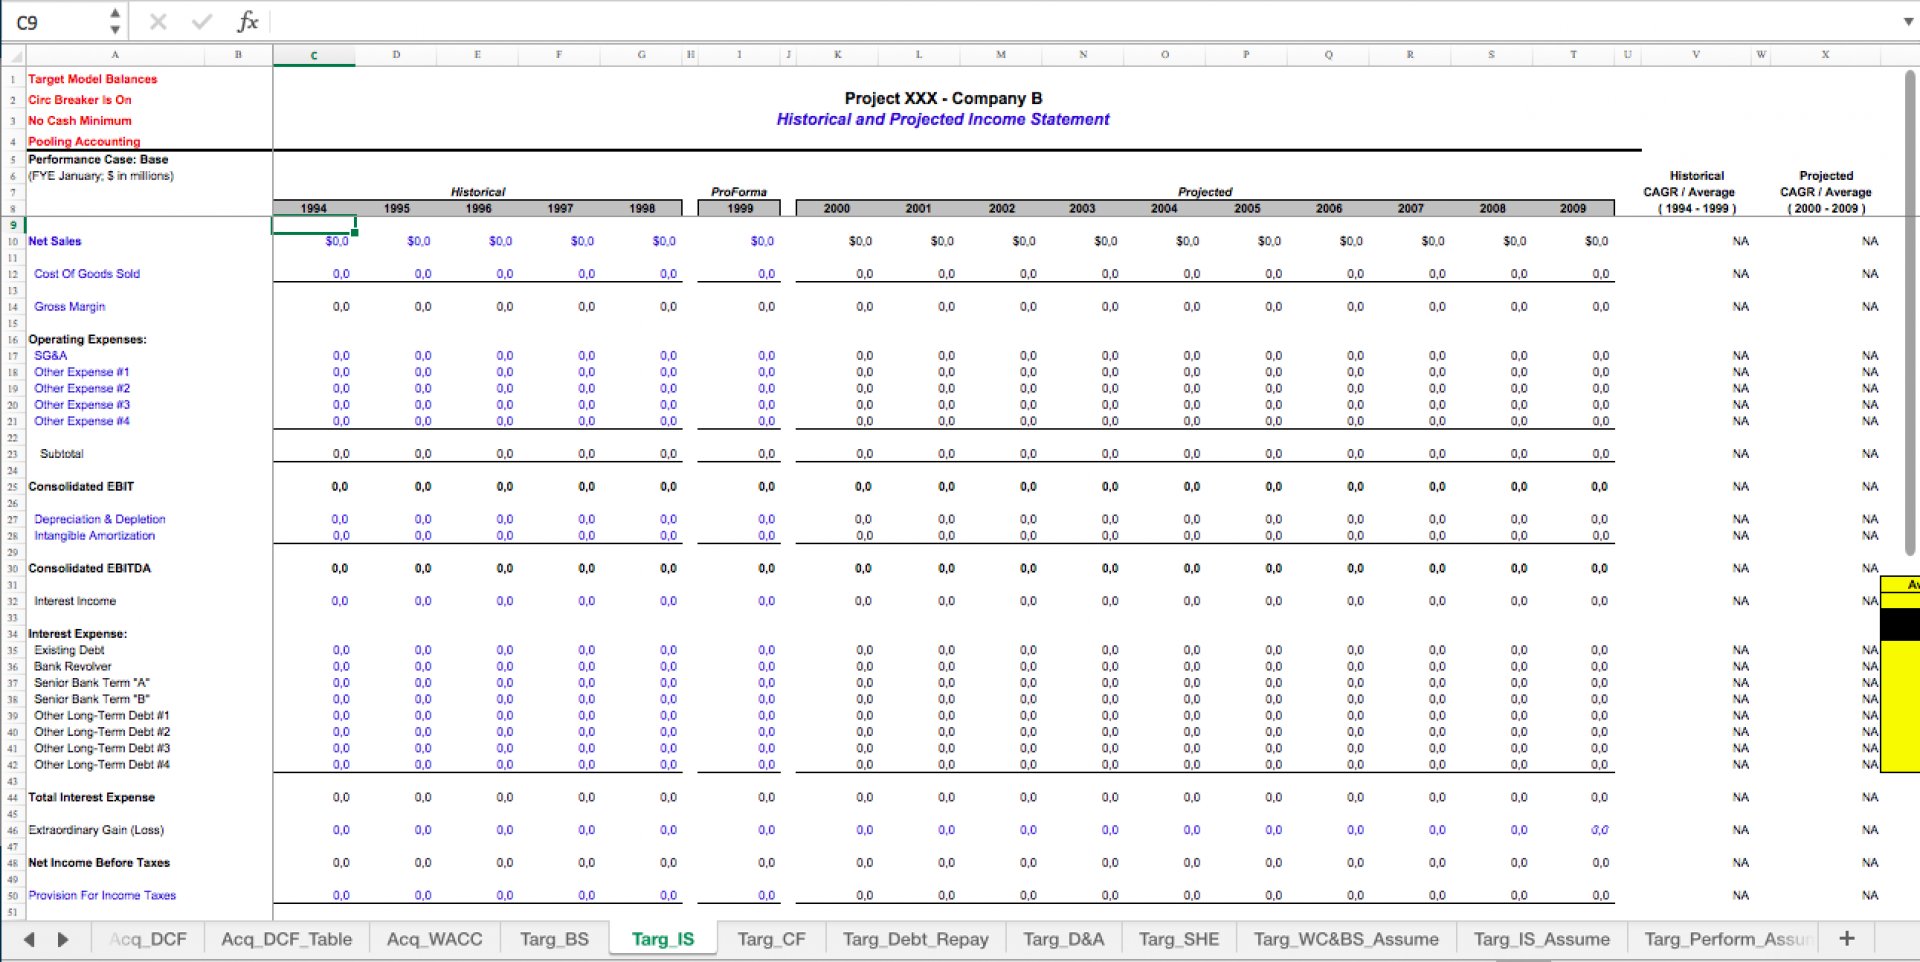Go to the previous sheet tab arrow

(x=29, y=939)
